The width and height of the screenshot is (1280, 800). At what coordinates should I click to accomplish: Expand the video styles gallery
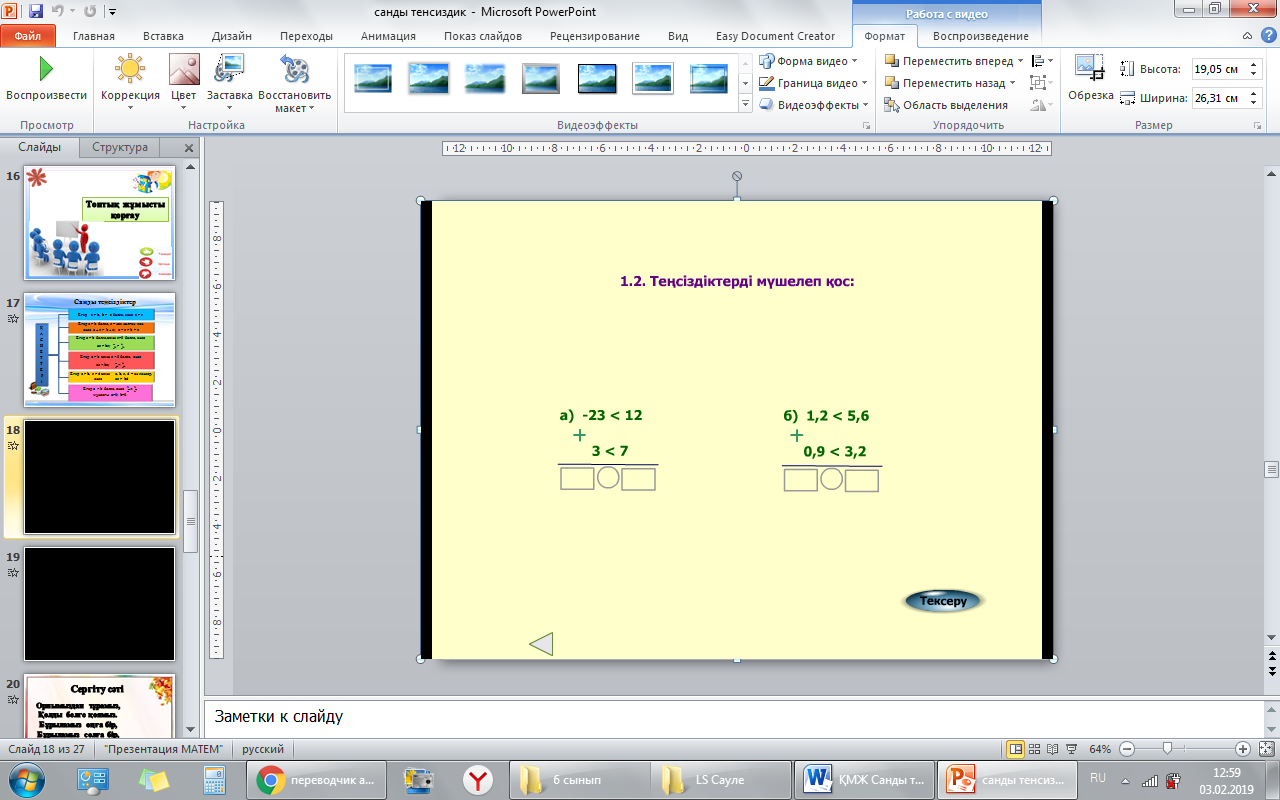click(x=745, y=104)
